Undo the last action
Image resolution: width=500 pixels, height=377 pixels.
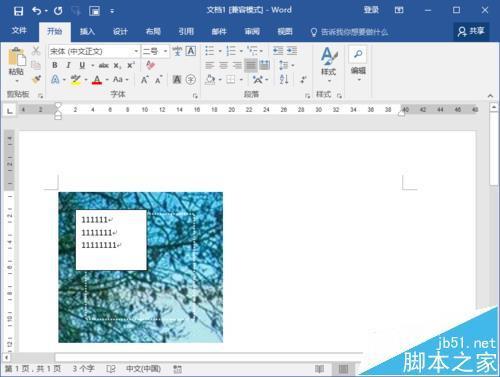pyautogui.click(x=36, y=11)
